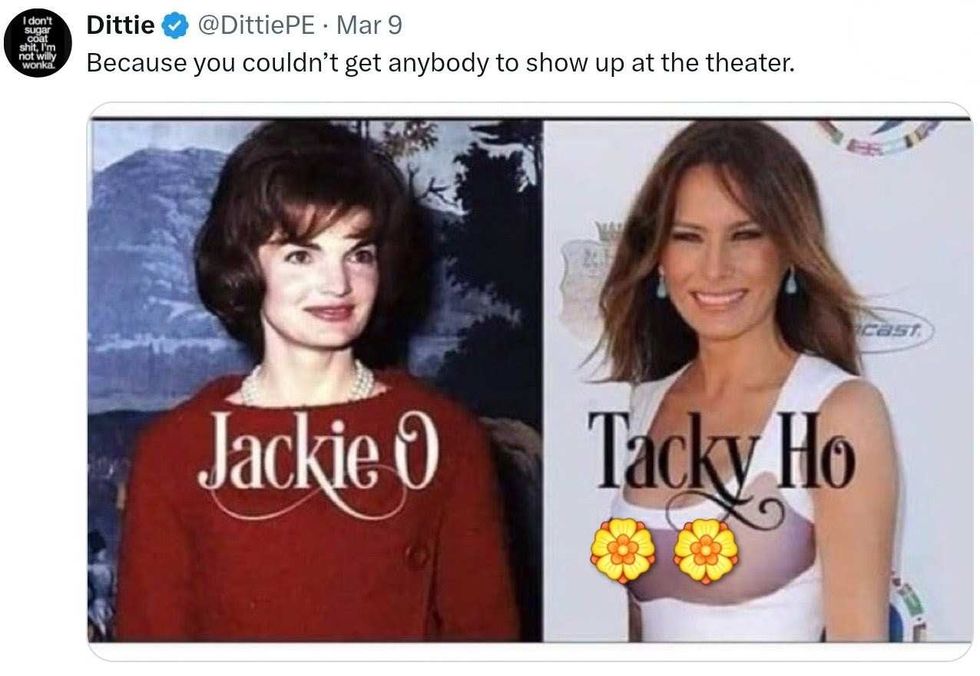This screenshot has width=980, height=676.
Task: Open the Dittie display name
Action: tap(120, 26)
